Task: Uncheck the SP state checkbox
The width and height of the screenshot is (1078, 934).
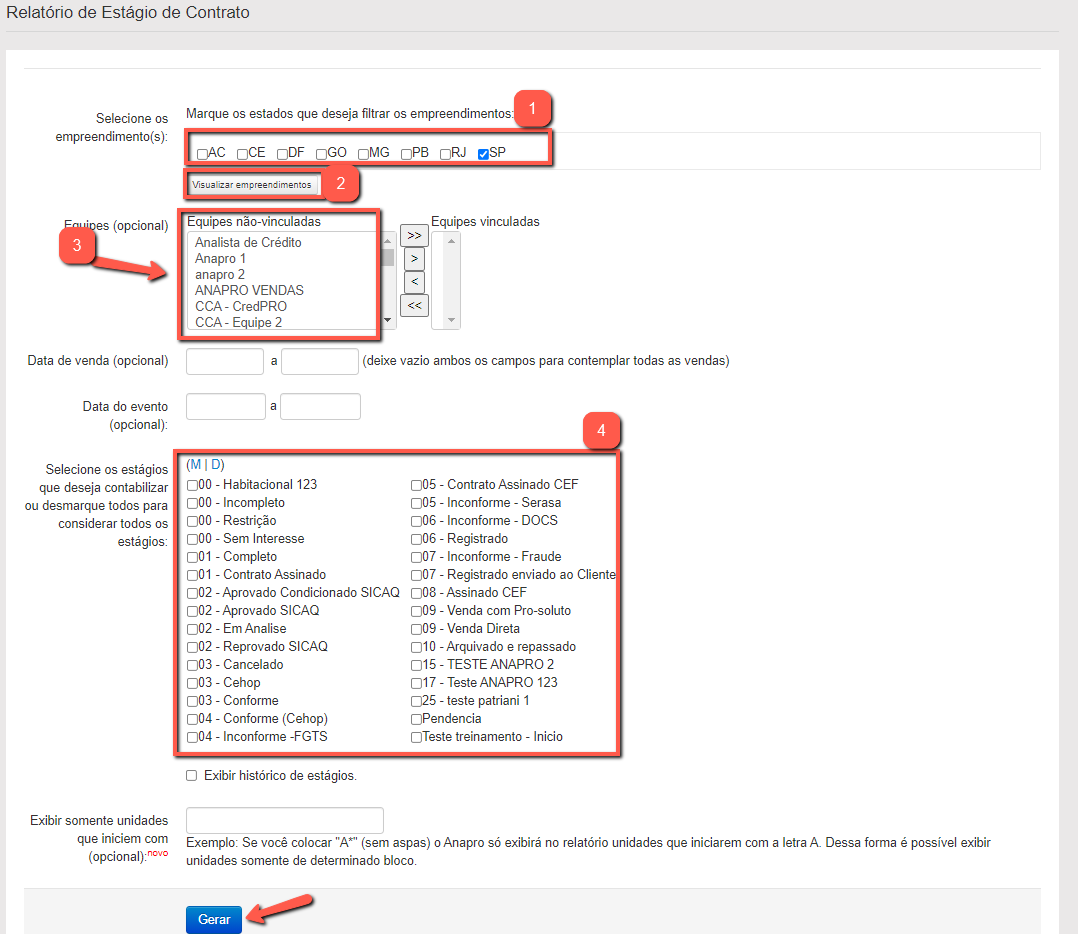Action: [484, 154]
